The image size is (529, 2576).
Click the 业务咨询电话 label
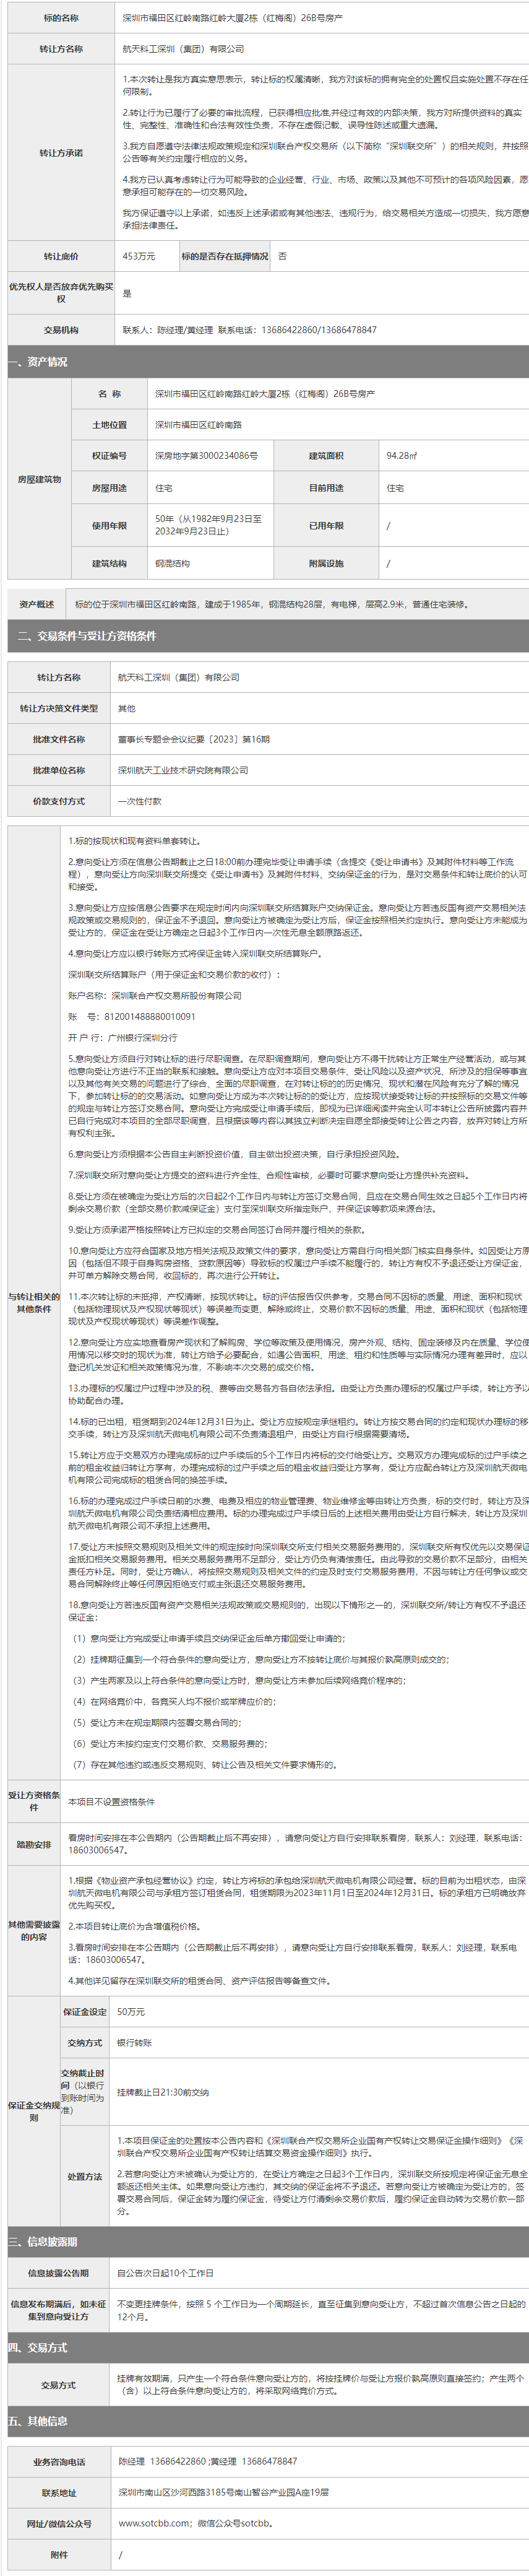pyautogui.click(x=59, y=2462)
